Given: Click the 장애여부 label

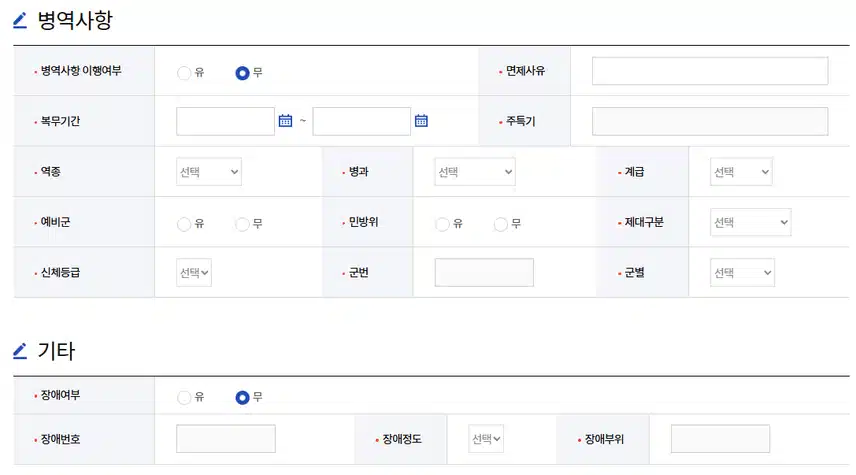Looking at the screenshot, I should tap(61, 395).
